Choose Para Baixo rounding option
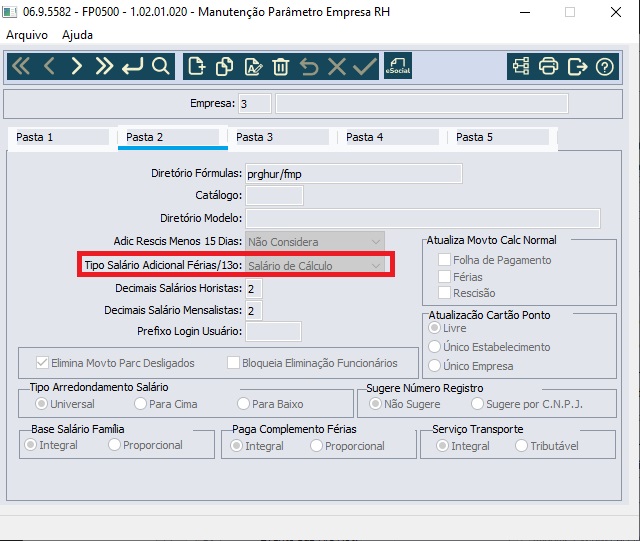The width and height of the screenshot is (640, 541). 243,404
